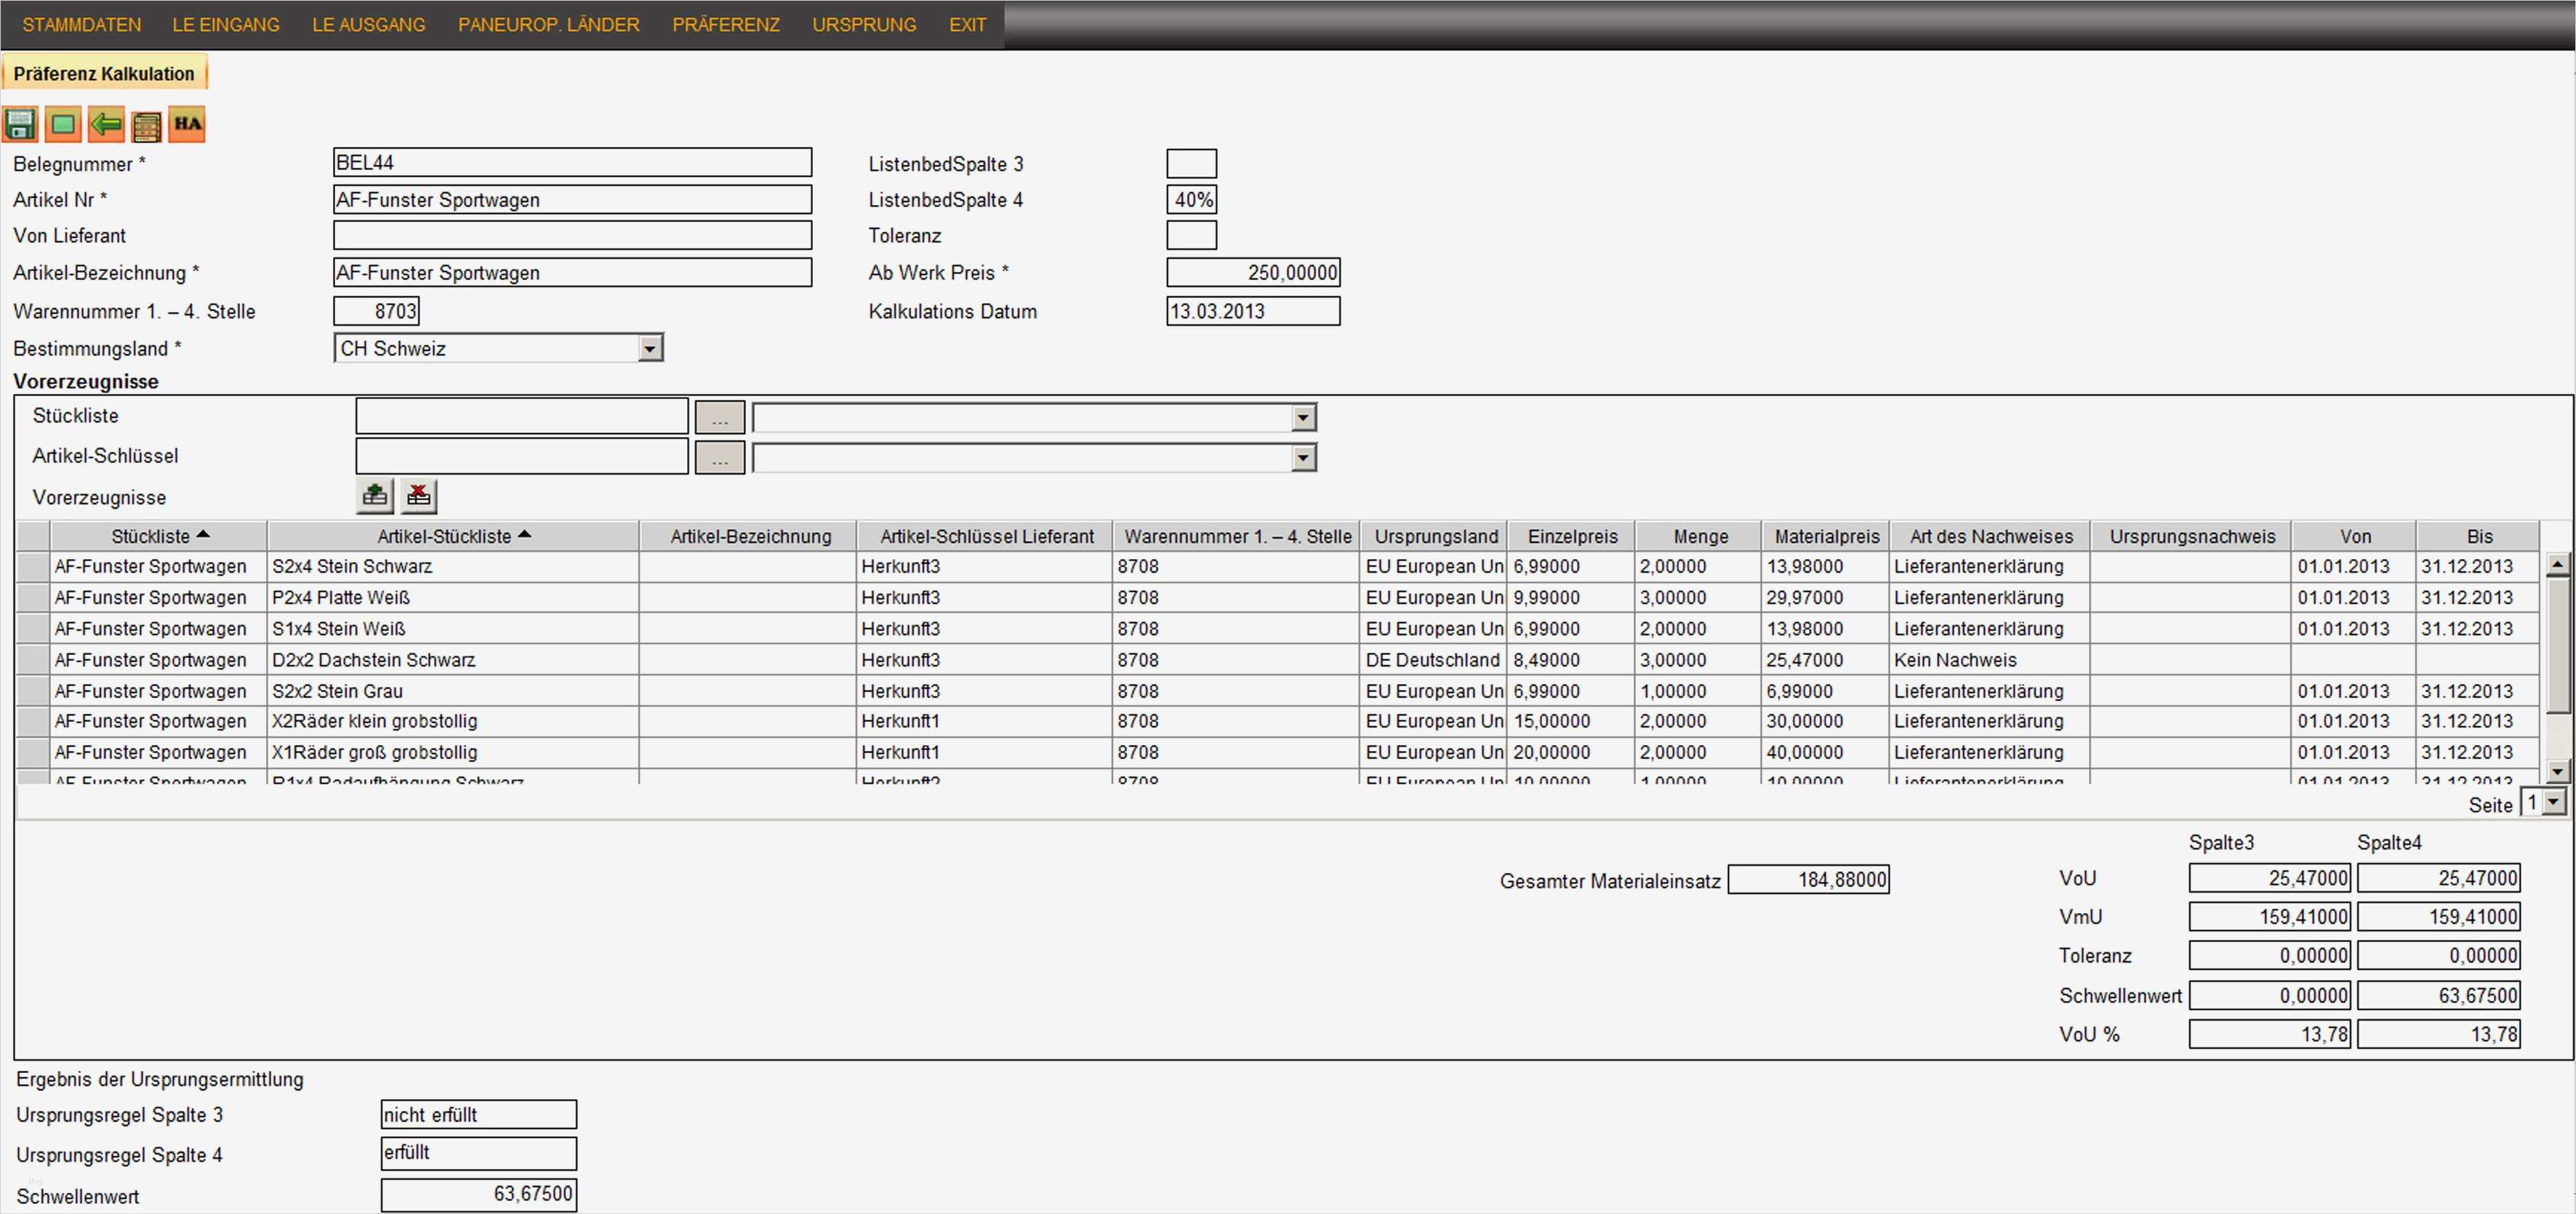Screen dimensions: 2576x1214
Task: Click the green rectangle new-record icon
Action: click(x=63, y=125)
